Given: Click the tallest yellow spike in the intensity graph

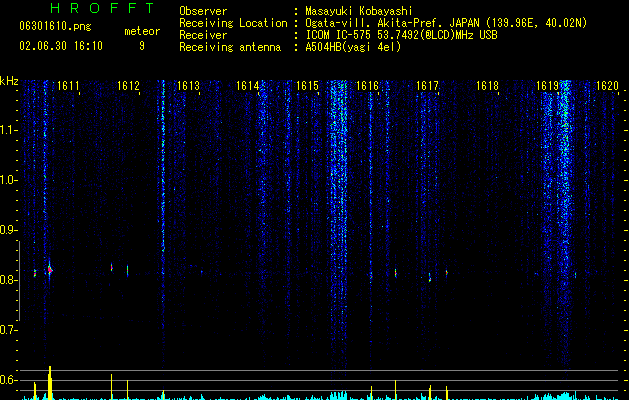Looking at the screenshot, I should coord(50,382).
